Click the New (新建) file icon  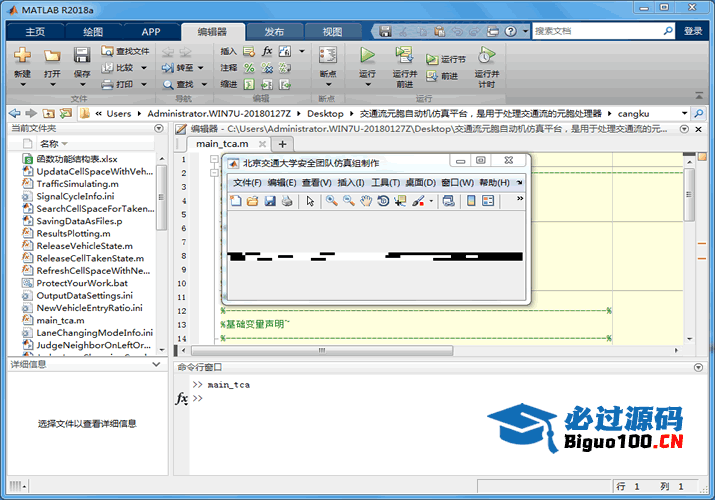coord(22,56)
